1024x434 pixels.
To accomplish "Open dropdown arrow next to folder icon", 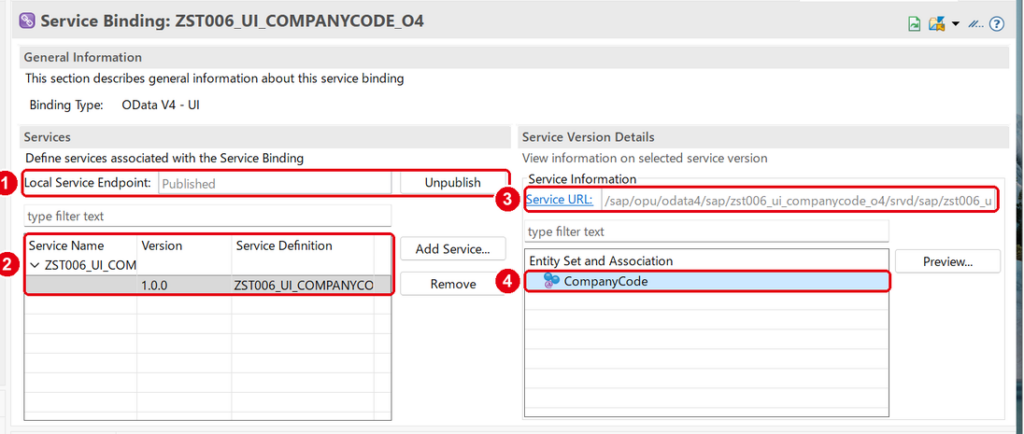I will (955, 24).
